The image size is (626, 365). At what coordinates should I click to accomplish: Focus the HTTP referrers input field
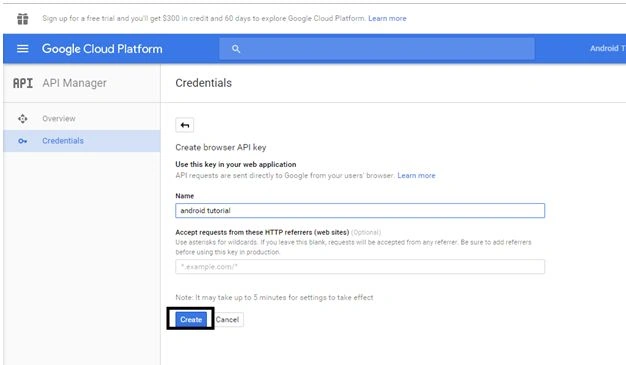click(360, 266)
